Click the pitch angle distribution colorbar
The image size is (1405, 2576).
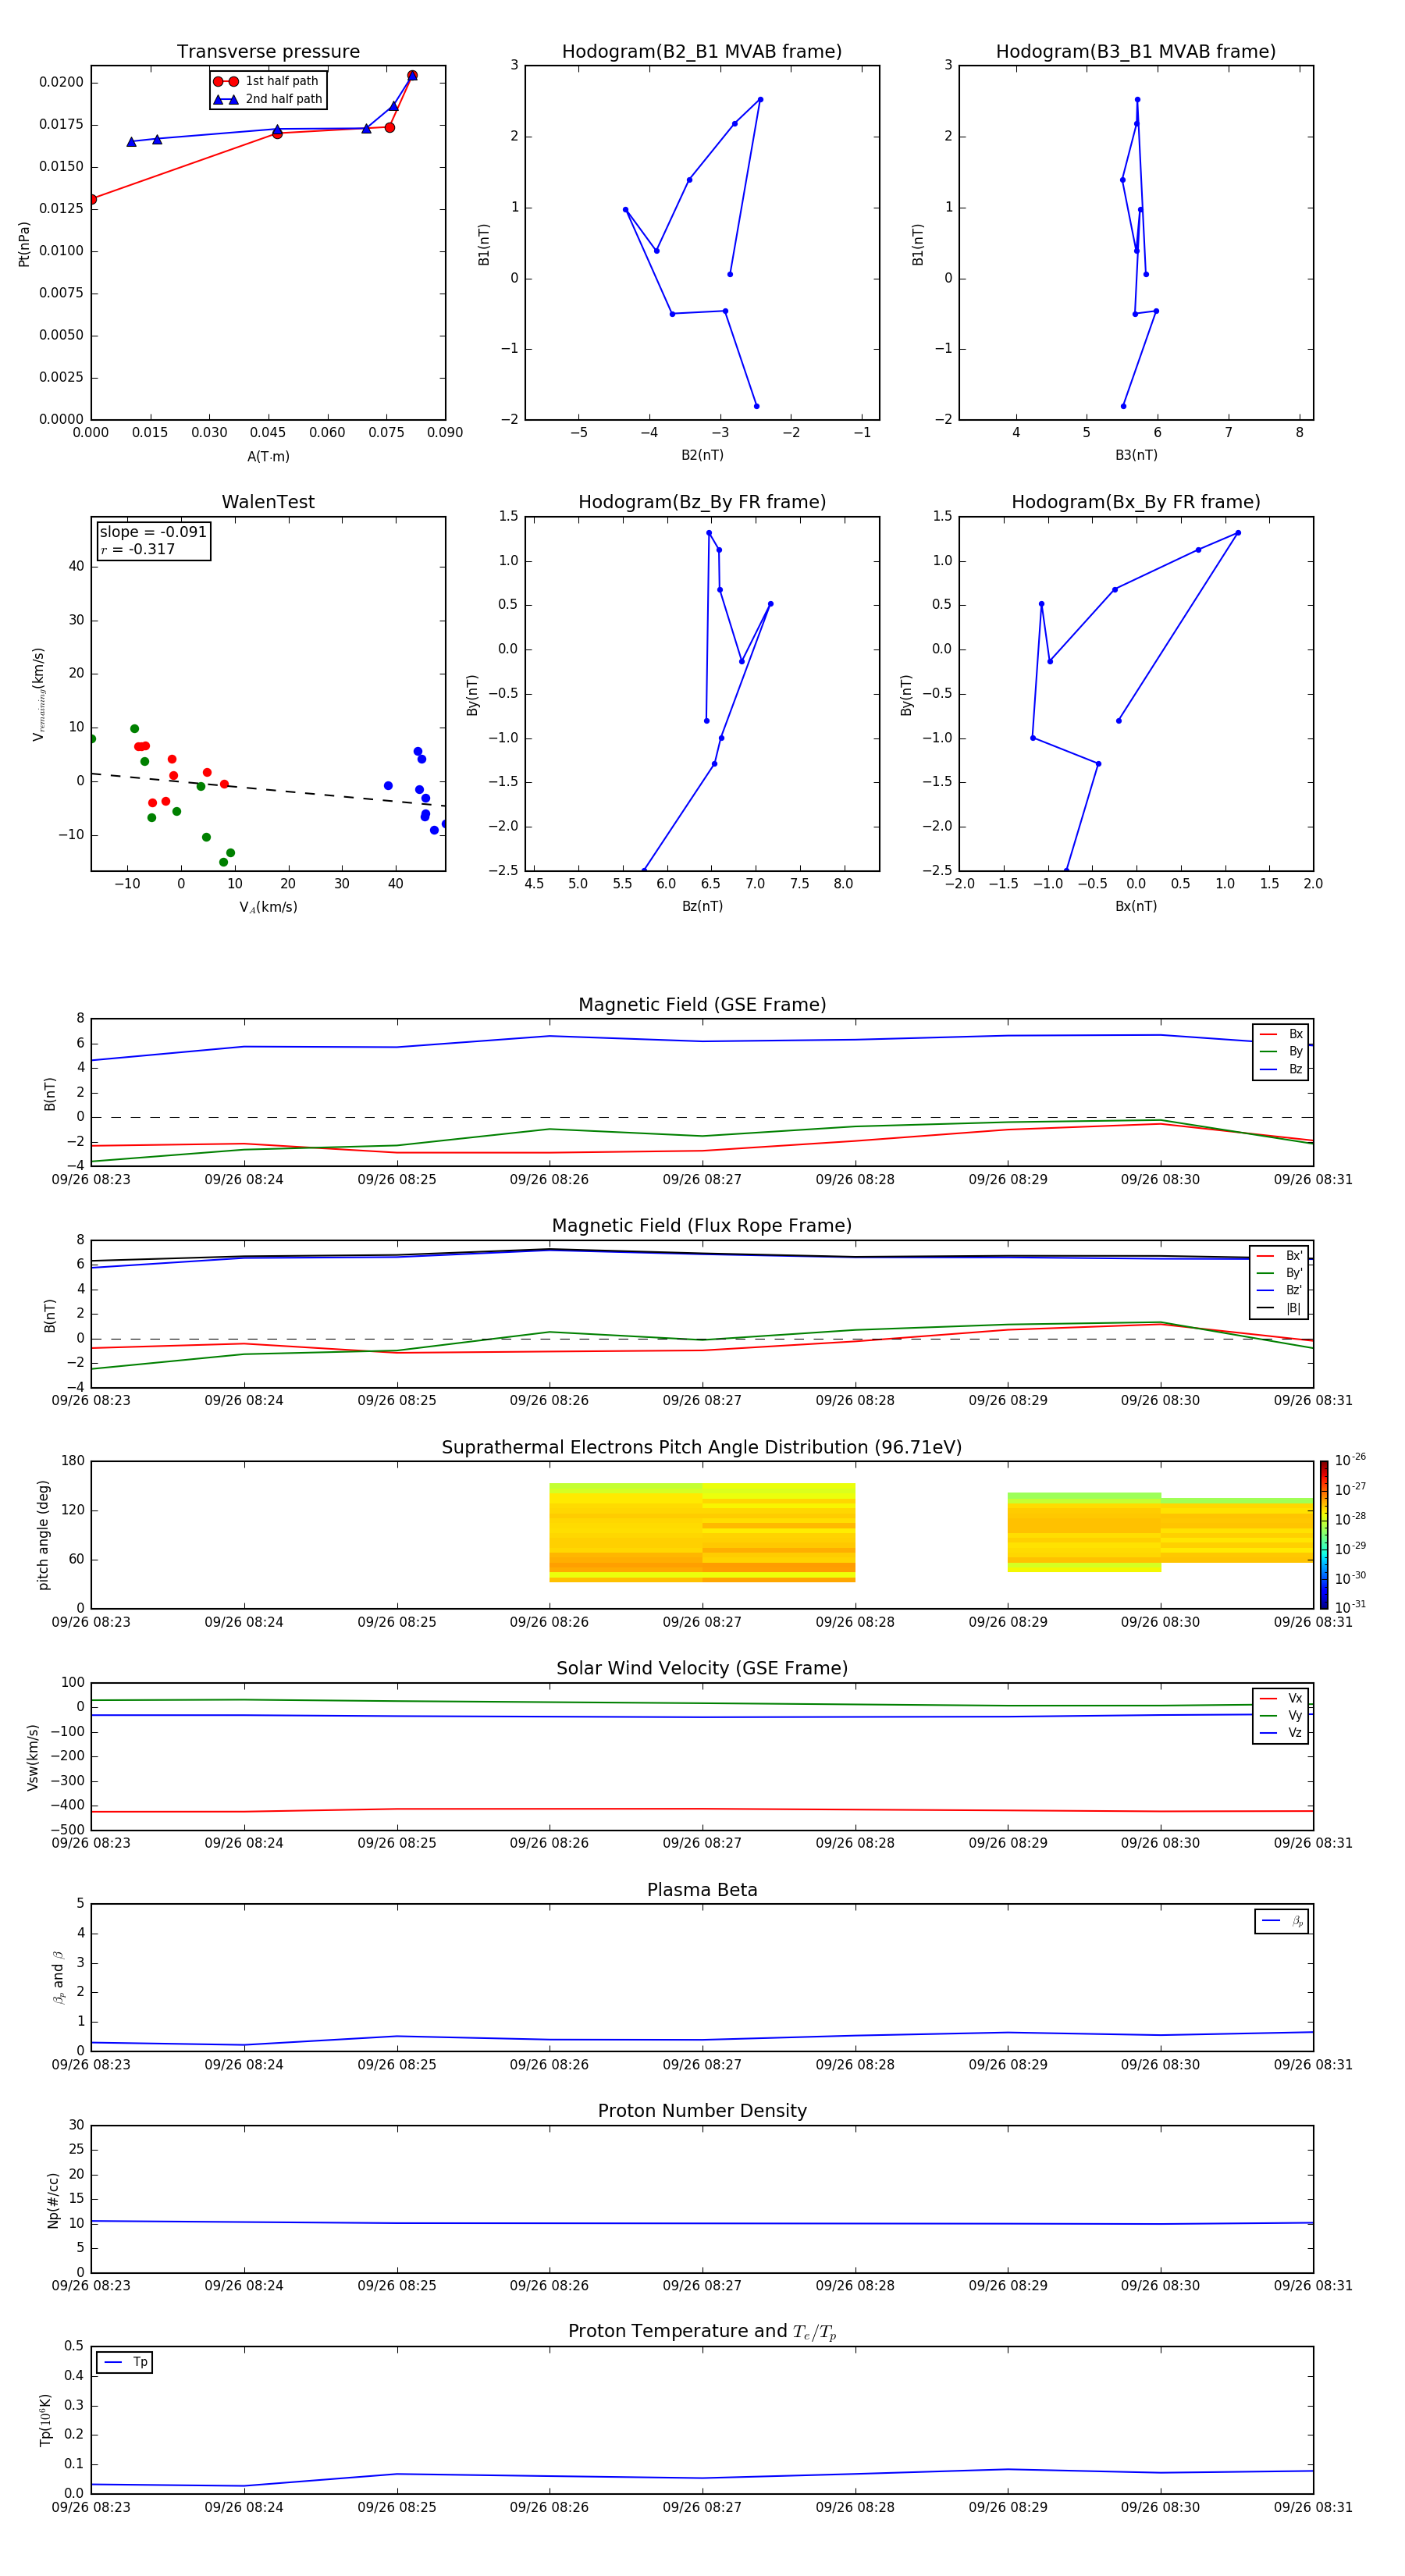pyautogui.click(x=1324, y=1535)
